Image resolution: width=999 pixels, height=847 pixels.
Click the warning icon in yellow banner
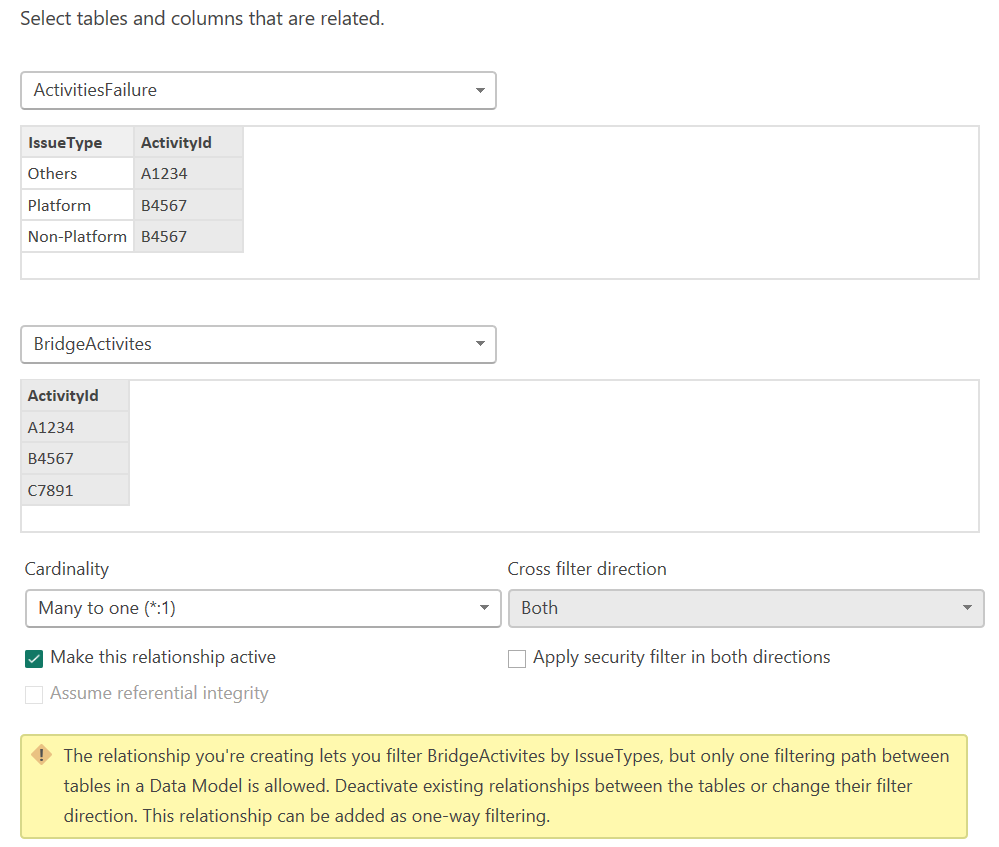tap(41, 756)
